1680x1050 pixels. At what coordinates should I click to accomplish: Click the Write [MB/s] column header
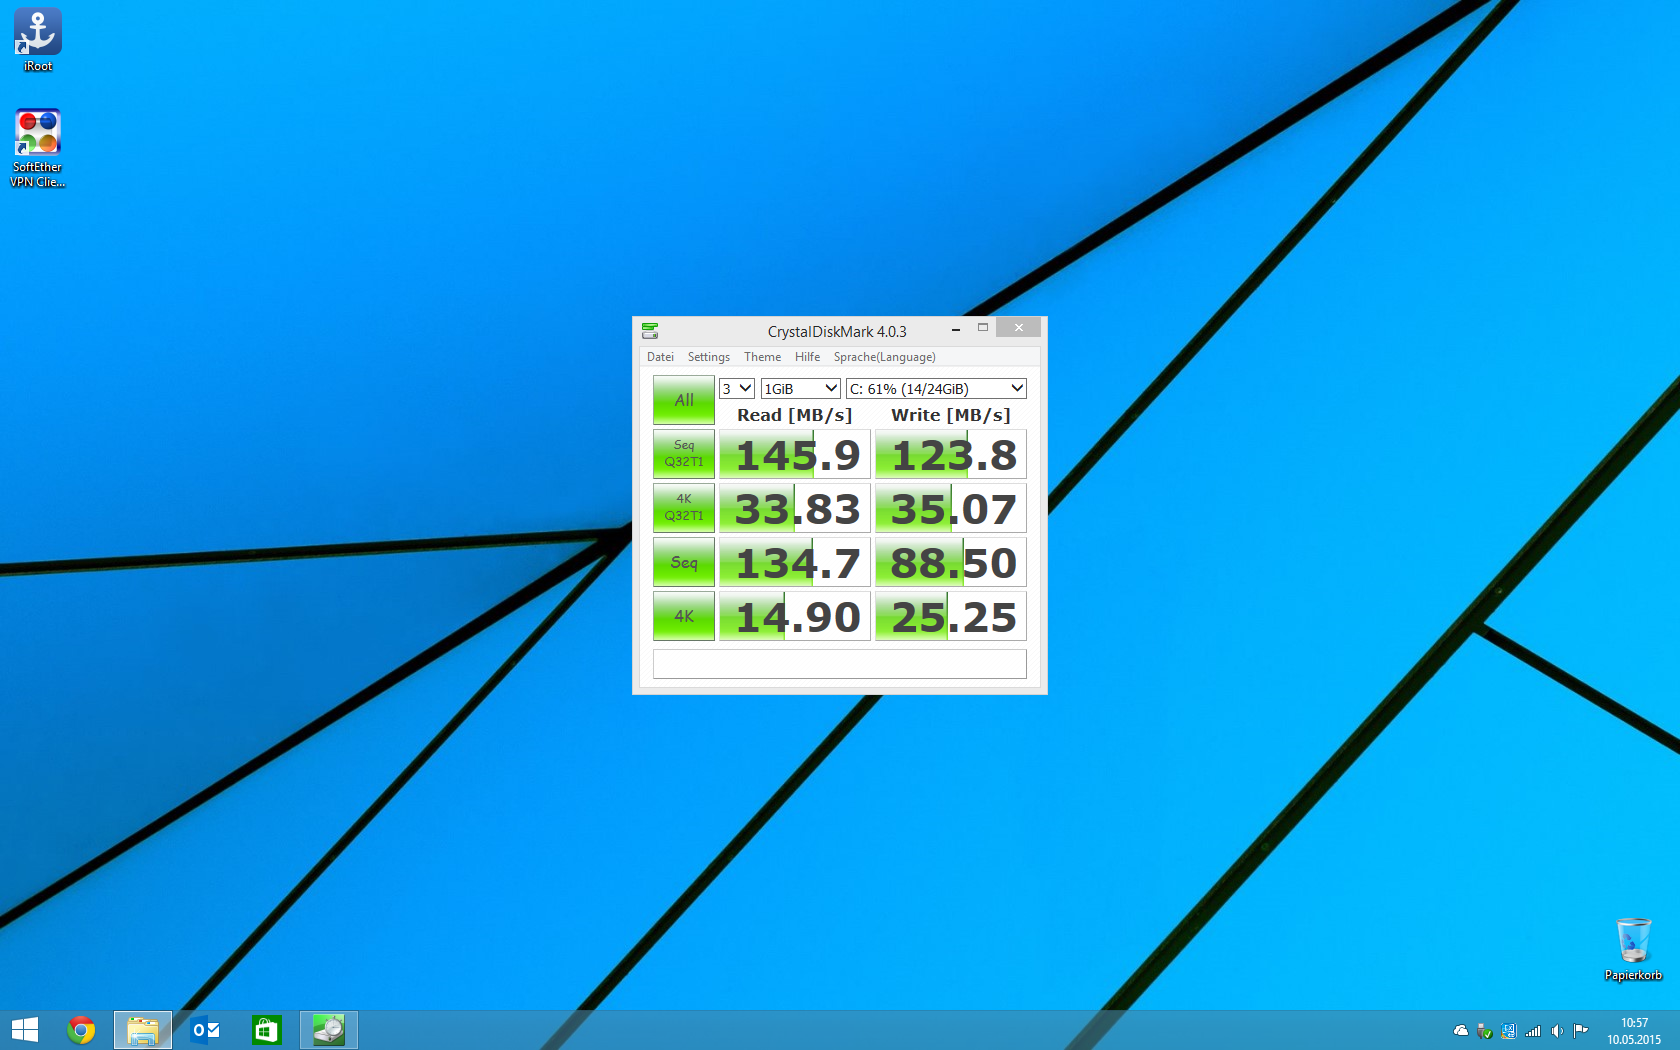tap(951, 415)
